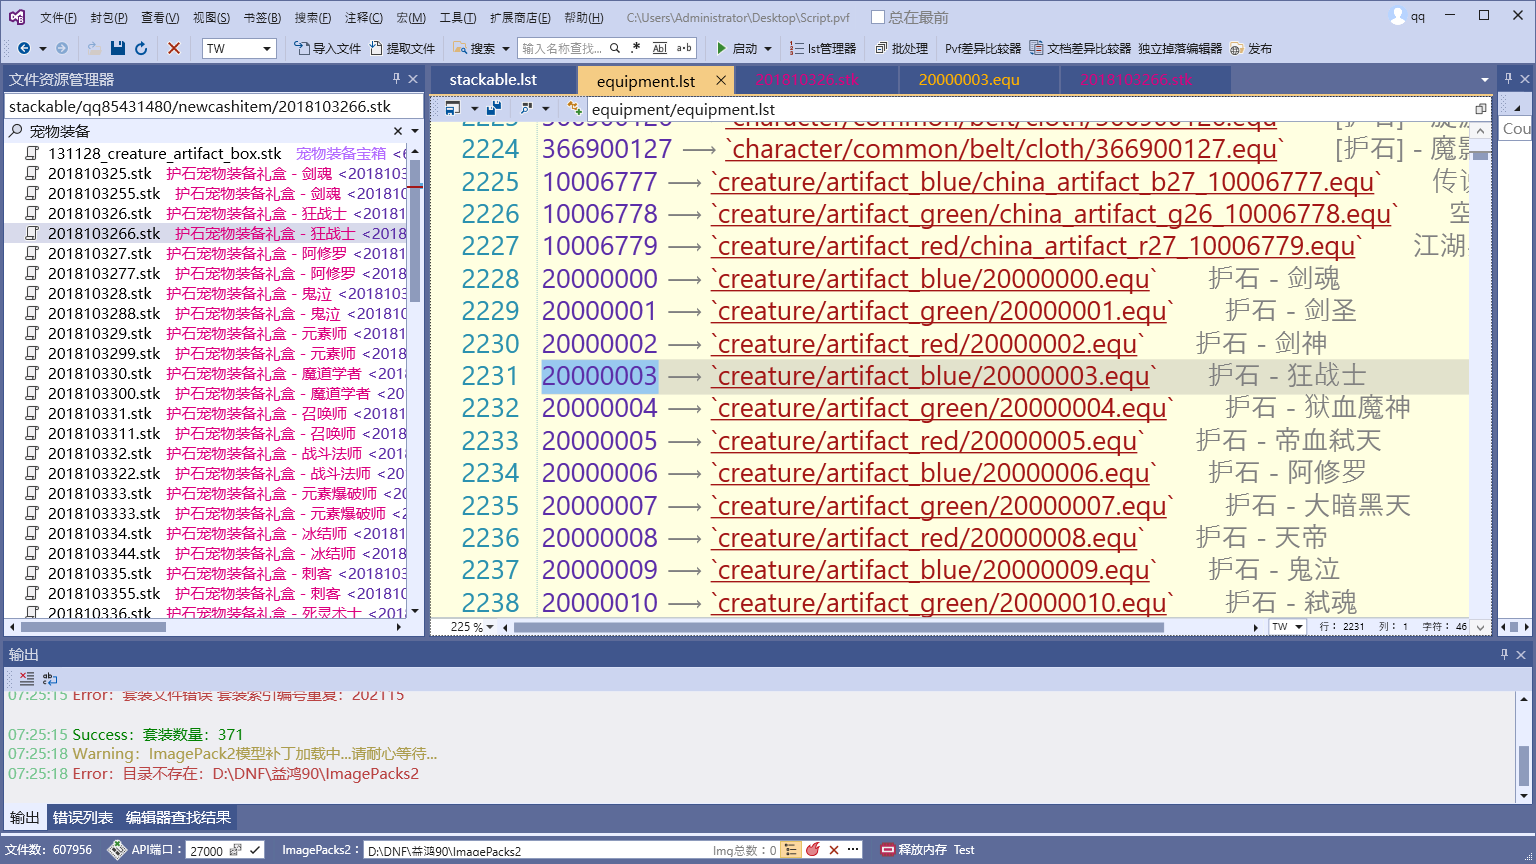Click the back navigation arrow icon

pos(24,48)
